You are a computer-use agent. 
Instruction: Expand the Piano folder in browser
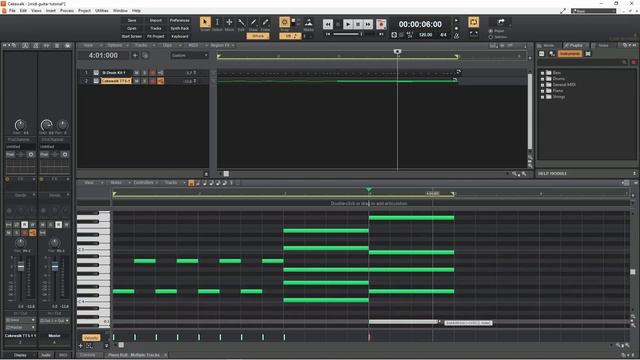point(542,91)
